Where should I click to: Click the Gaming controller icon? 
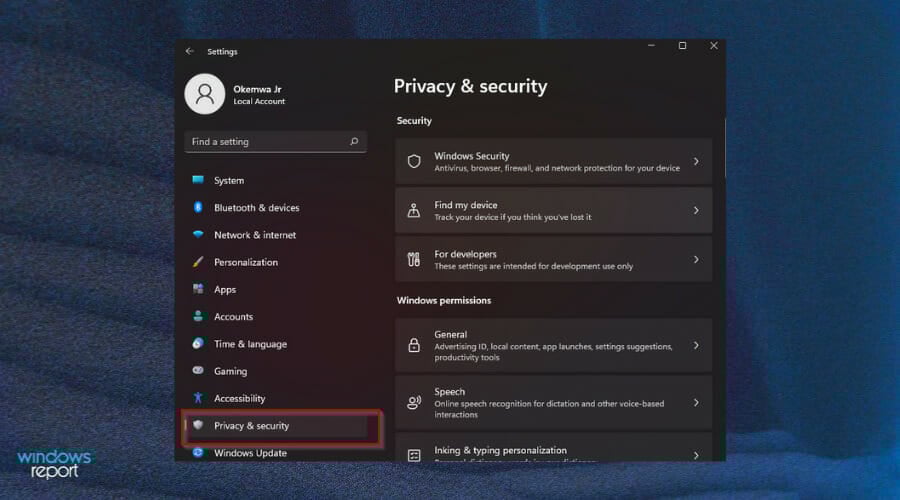tap(198, 370)
